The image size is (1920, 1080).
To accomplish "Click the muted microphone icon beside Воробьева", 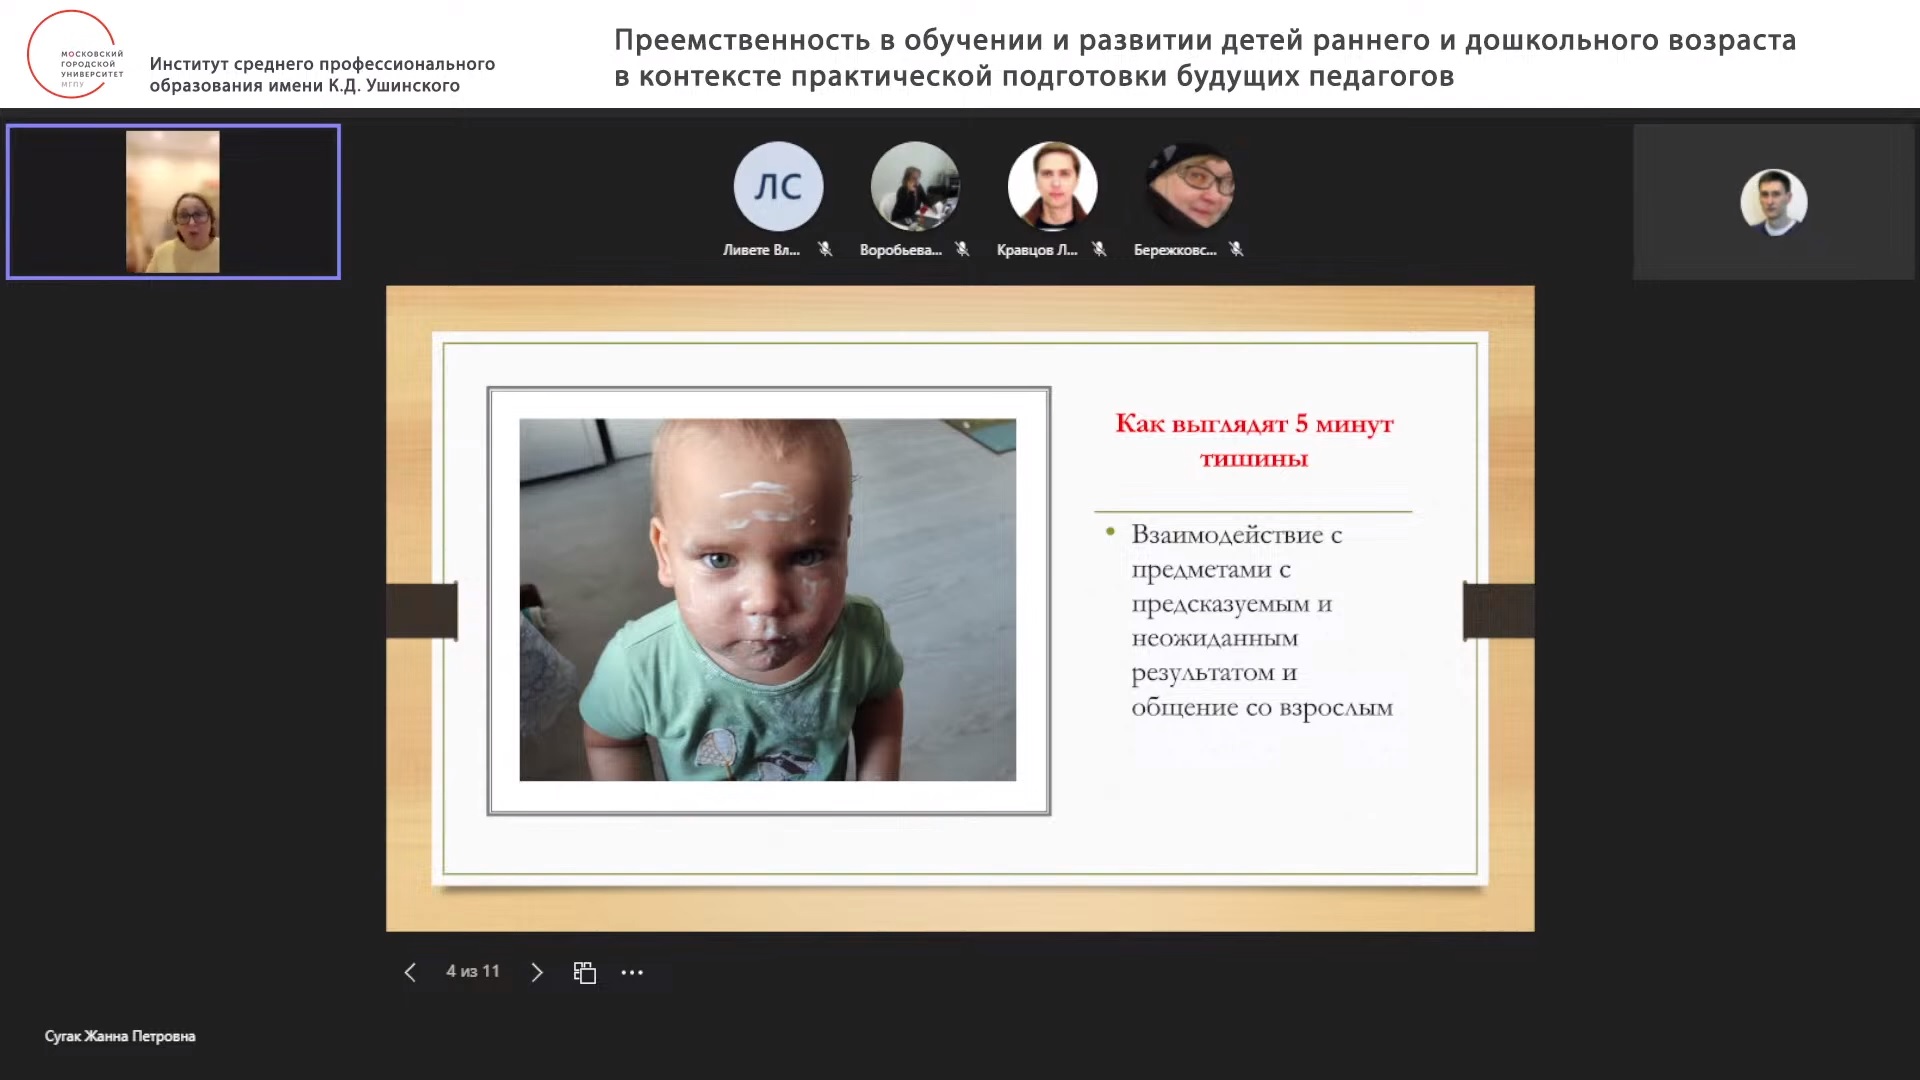I will click(962, 250).
